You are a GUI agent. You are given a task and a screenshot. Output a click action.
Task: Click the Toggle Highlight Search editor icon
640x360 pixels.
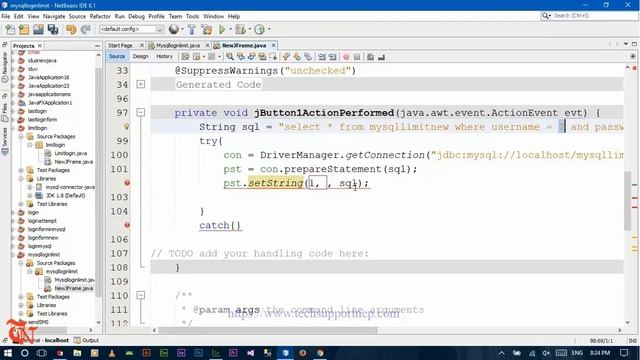tap(262, 57)
